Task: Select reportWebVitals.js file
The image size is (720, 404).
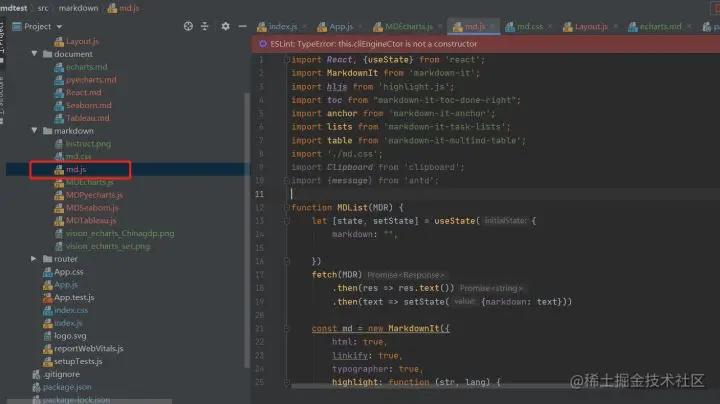Action: click(x=83, y=349)
